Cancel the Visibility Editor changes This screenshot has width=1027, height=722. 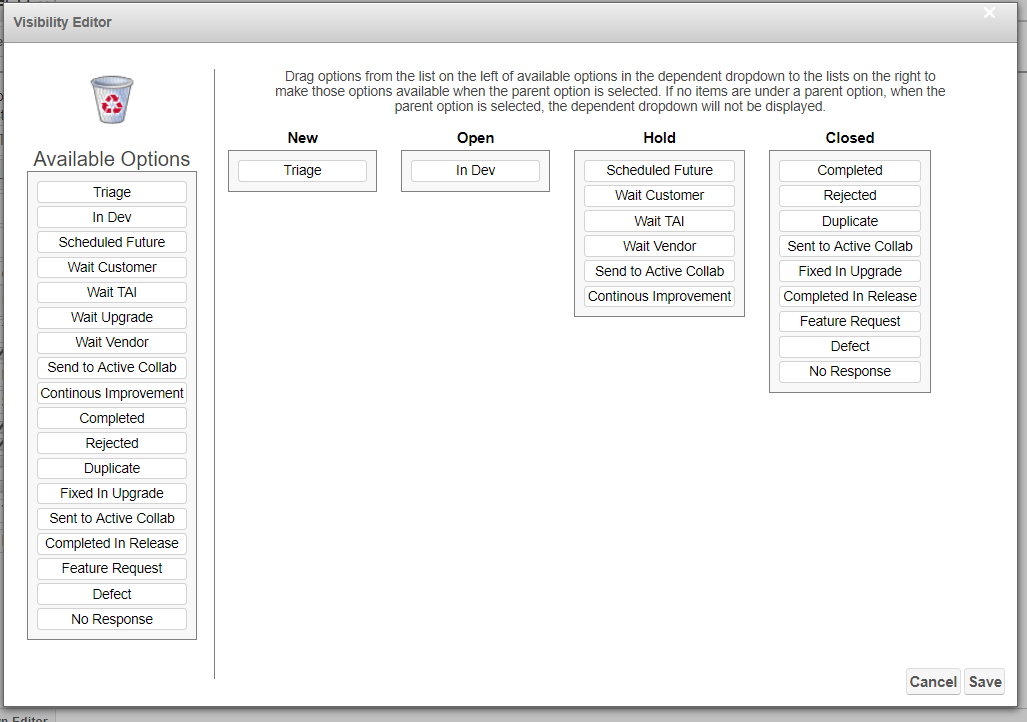tap(932, 681)
